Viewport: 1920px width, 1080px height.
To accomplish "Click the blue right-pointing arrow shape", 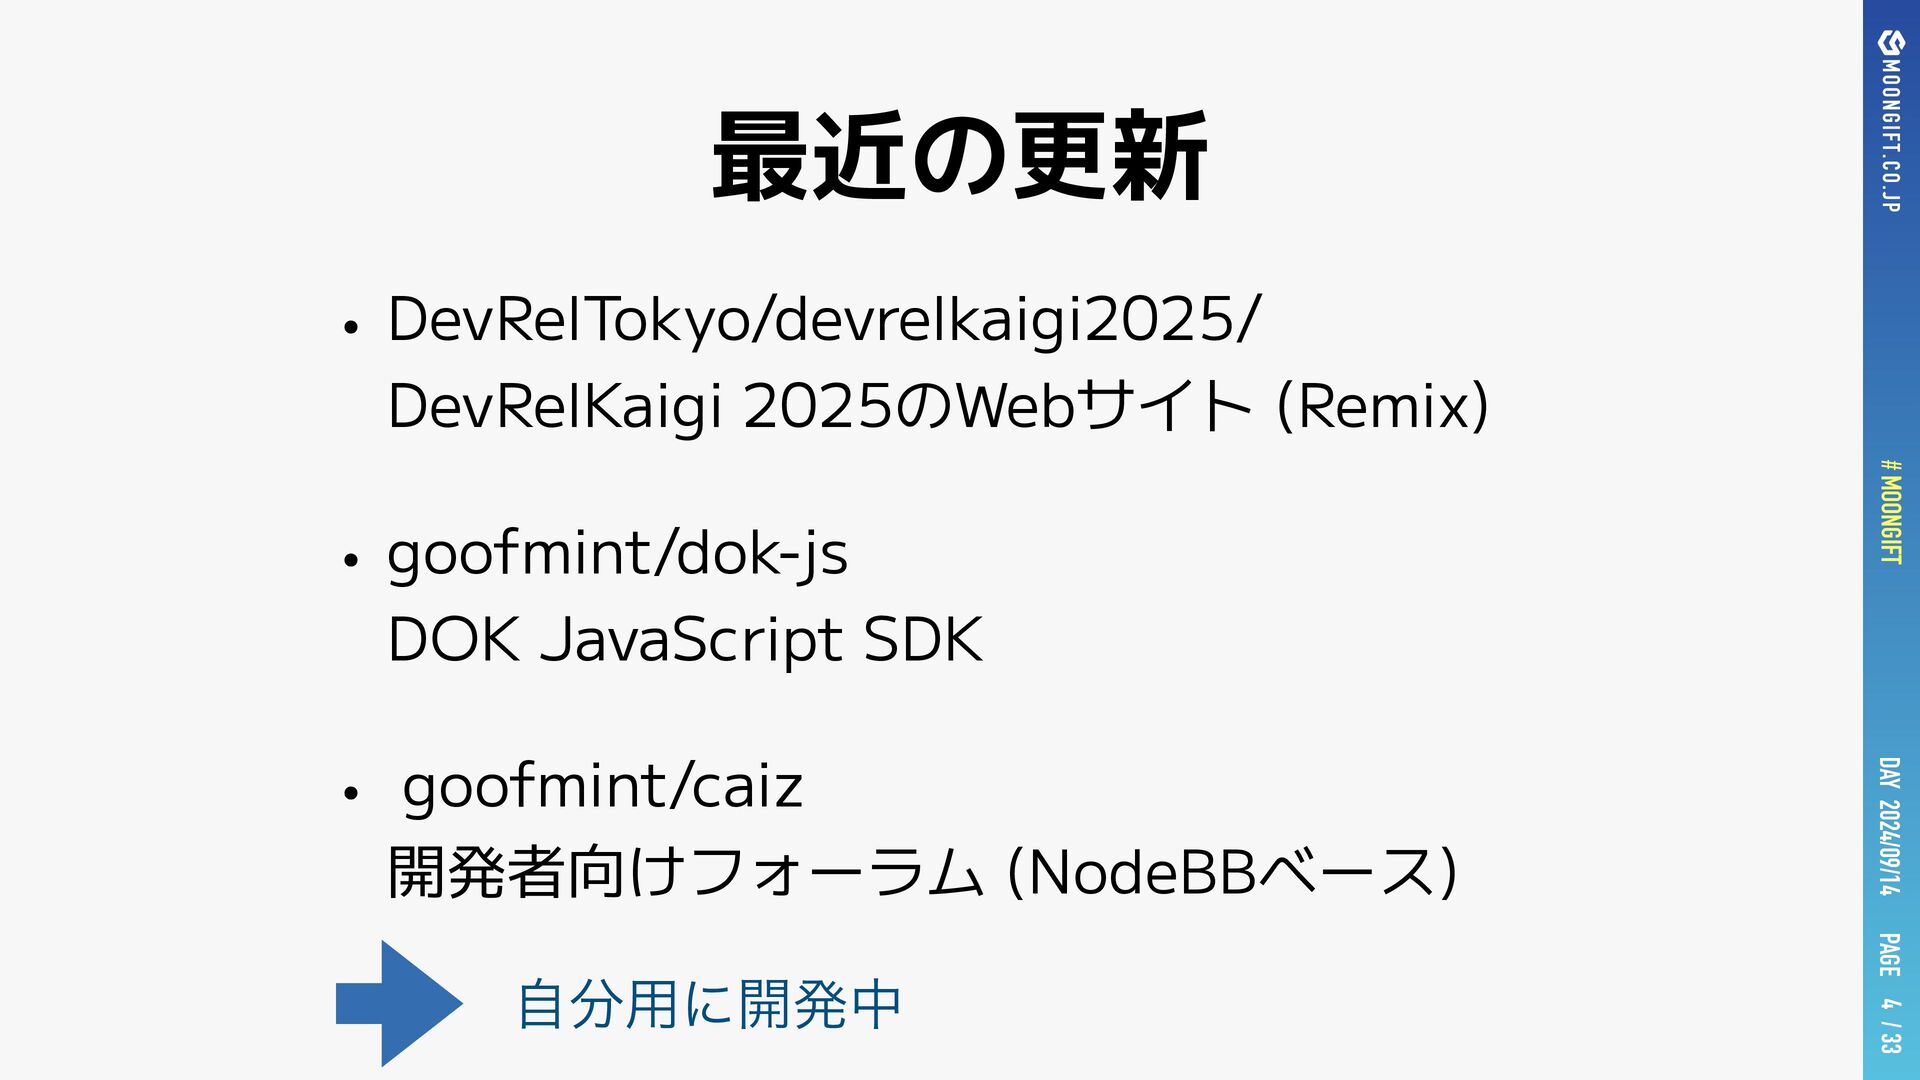I will tap(398, 1003).
